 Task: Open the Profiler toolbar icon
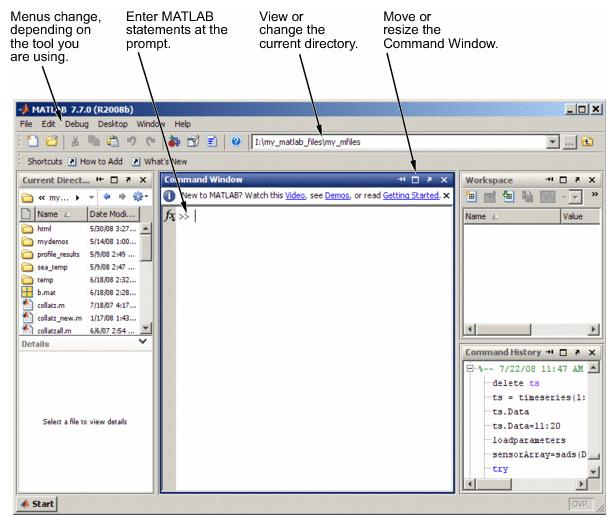point(212,142)
